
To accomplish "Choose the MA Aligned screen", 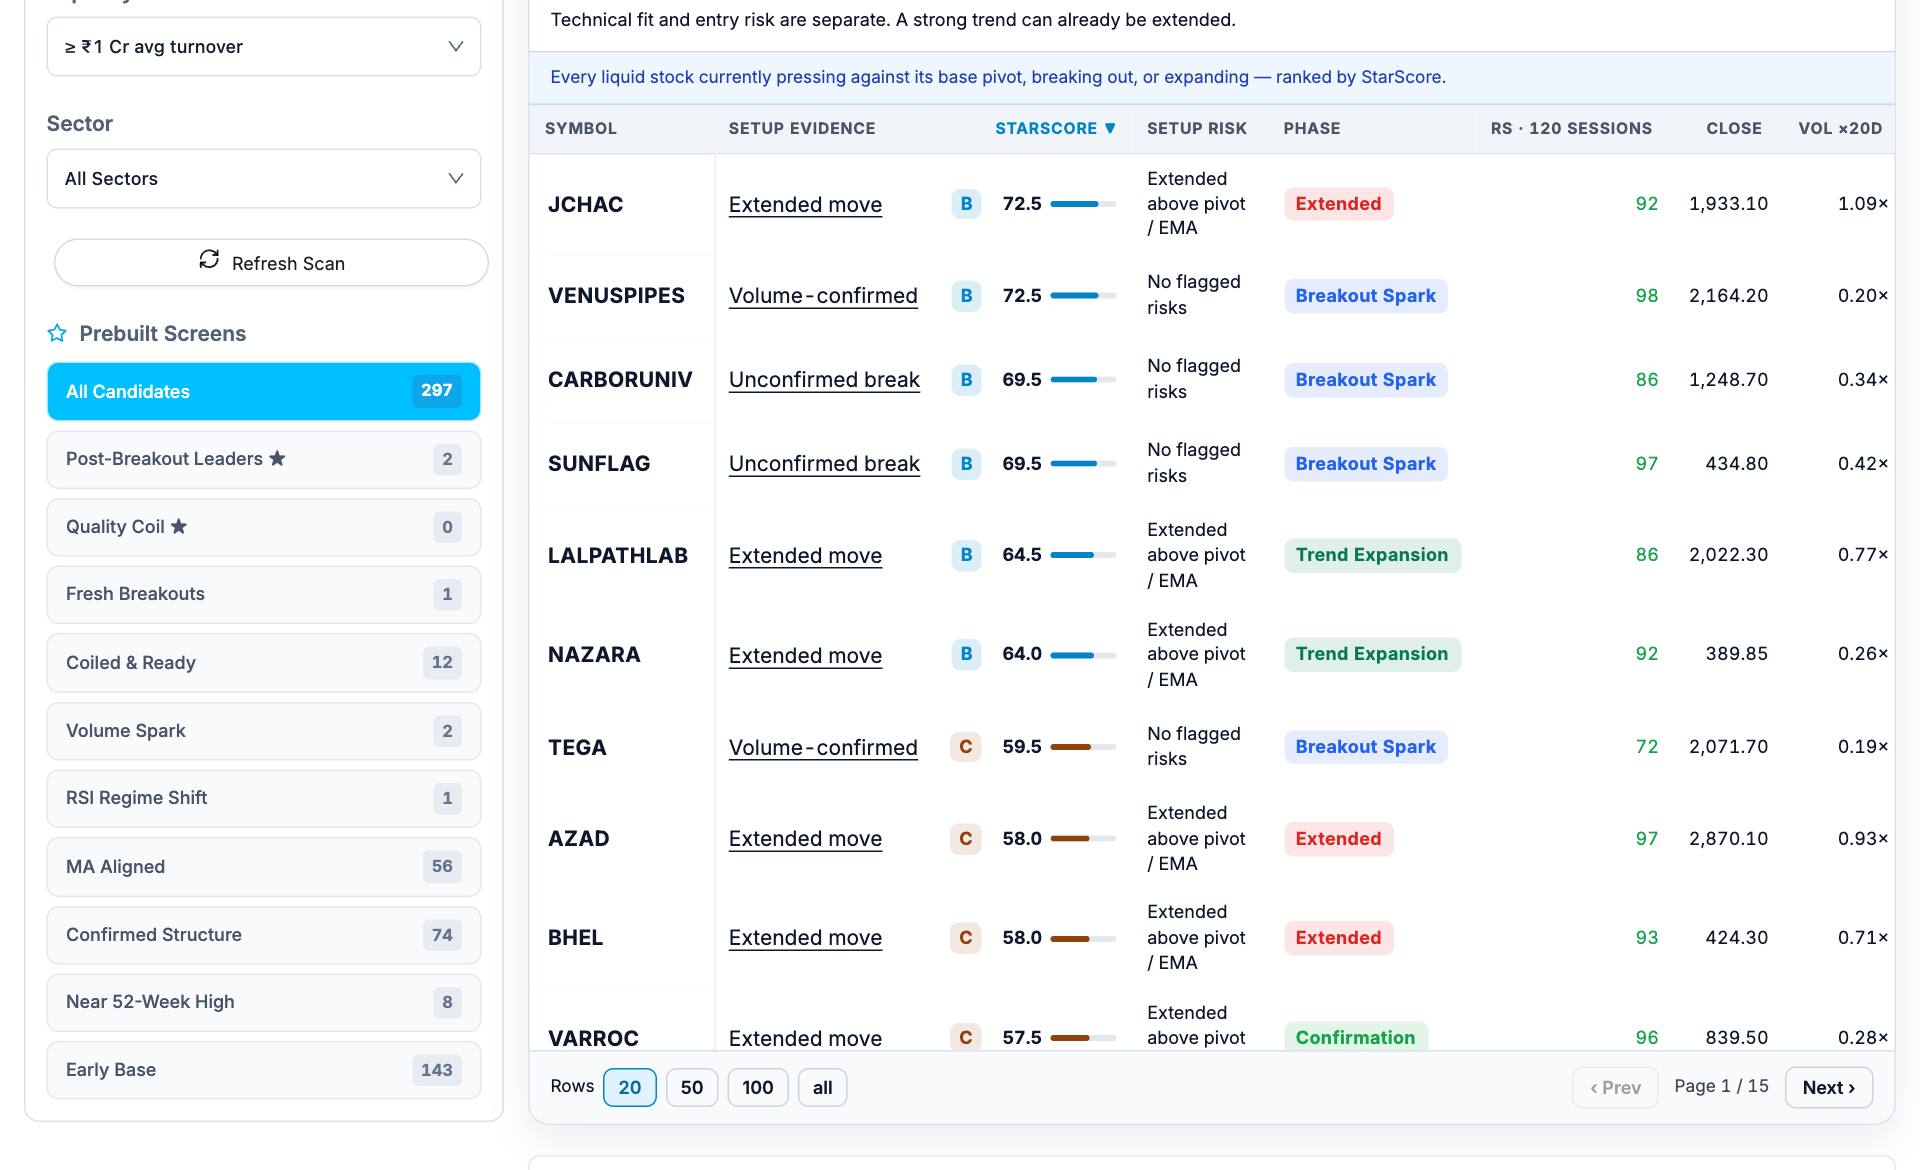I will pyautogui.click(x=264, y=866).
